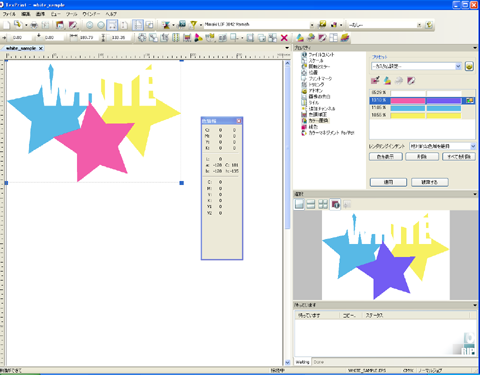Viewport: 480px width, 375px height.
Task: Expand the properties panel header arrow
Action: click(475, 48)
